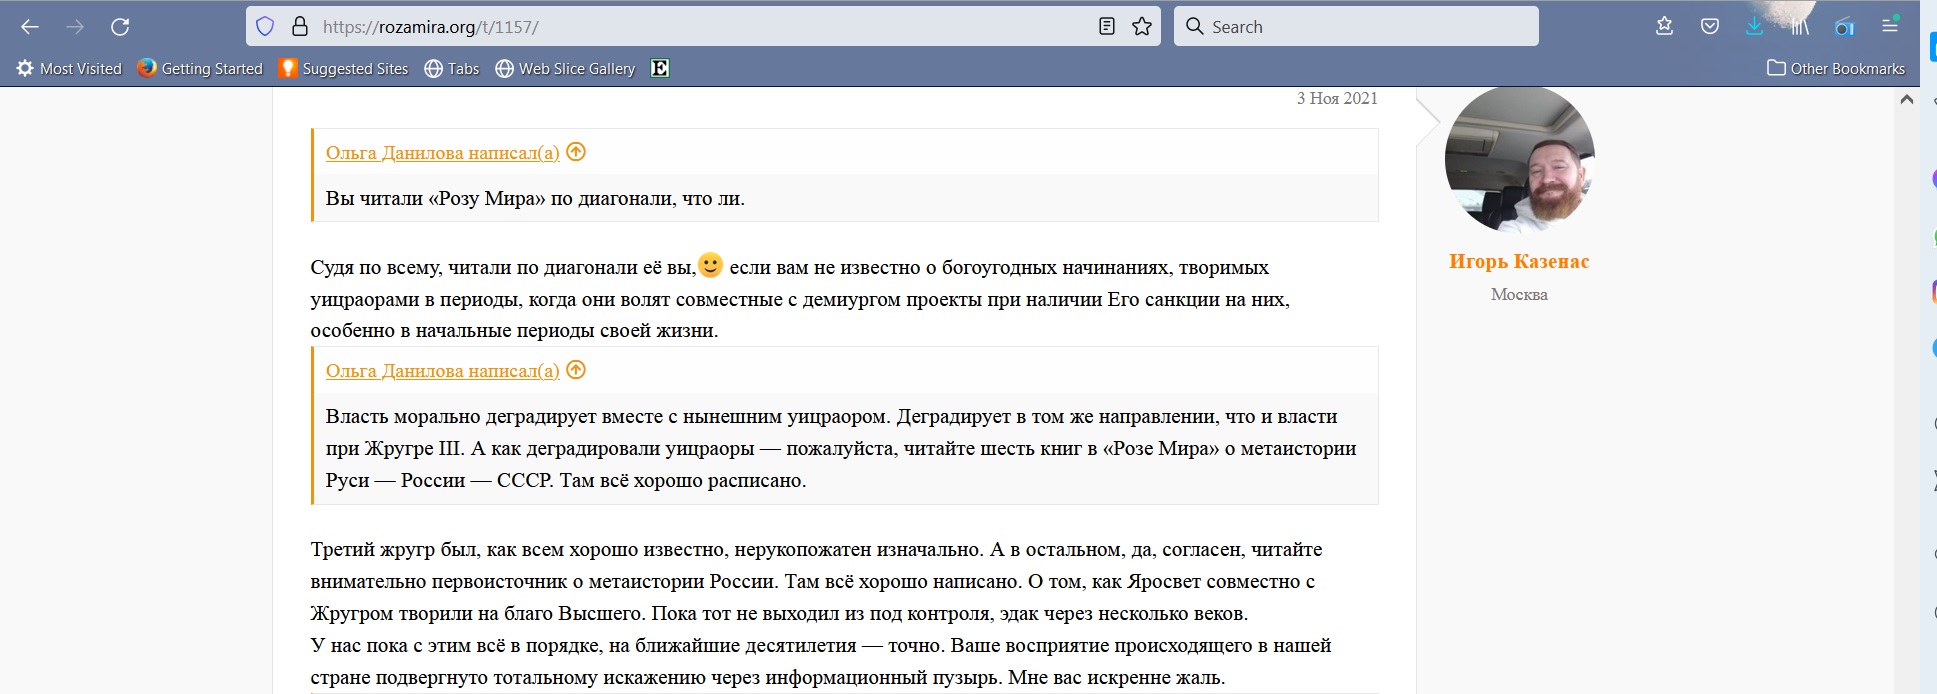This screenshot has width=1937, height=694.
Task: Save page to Pocket
Action: pyautogui.click(x=1710, y=27)
